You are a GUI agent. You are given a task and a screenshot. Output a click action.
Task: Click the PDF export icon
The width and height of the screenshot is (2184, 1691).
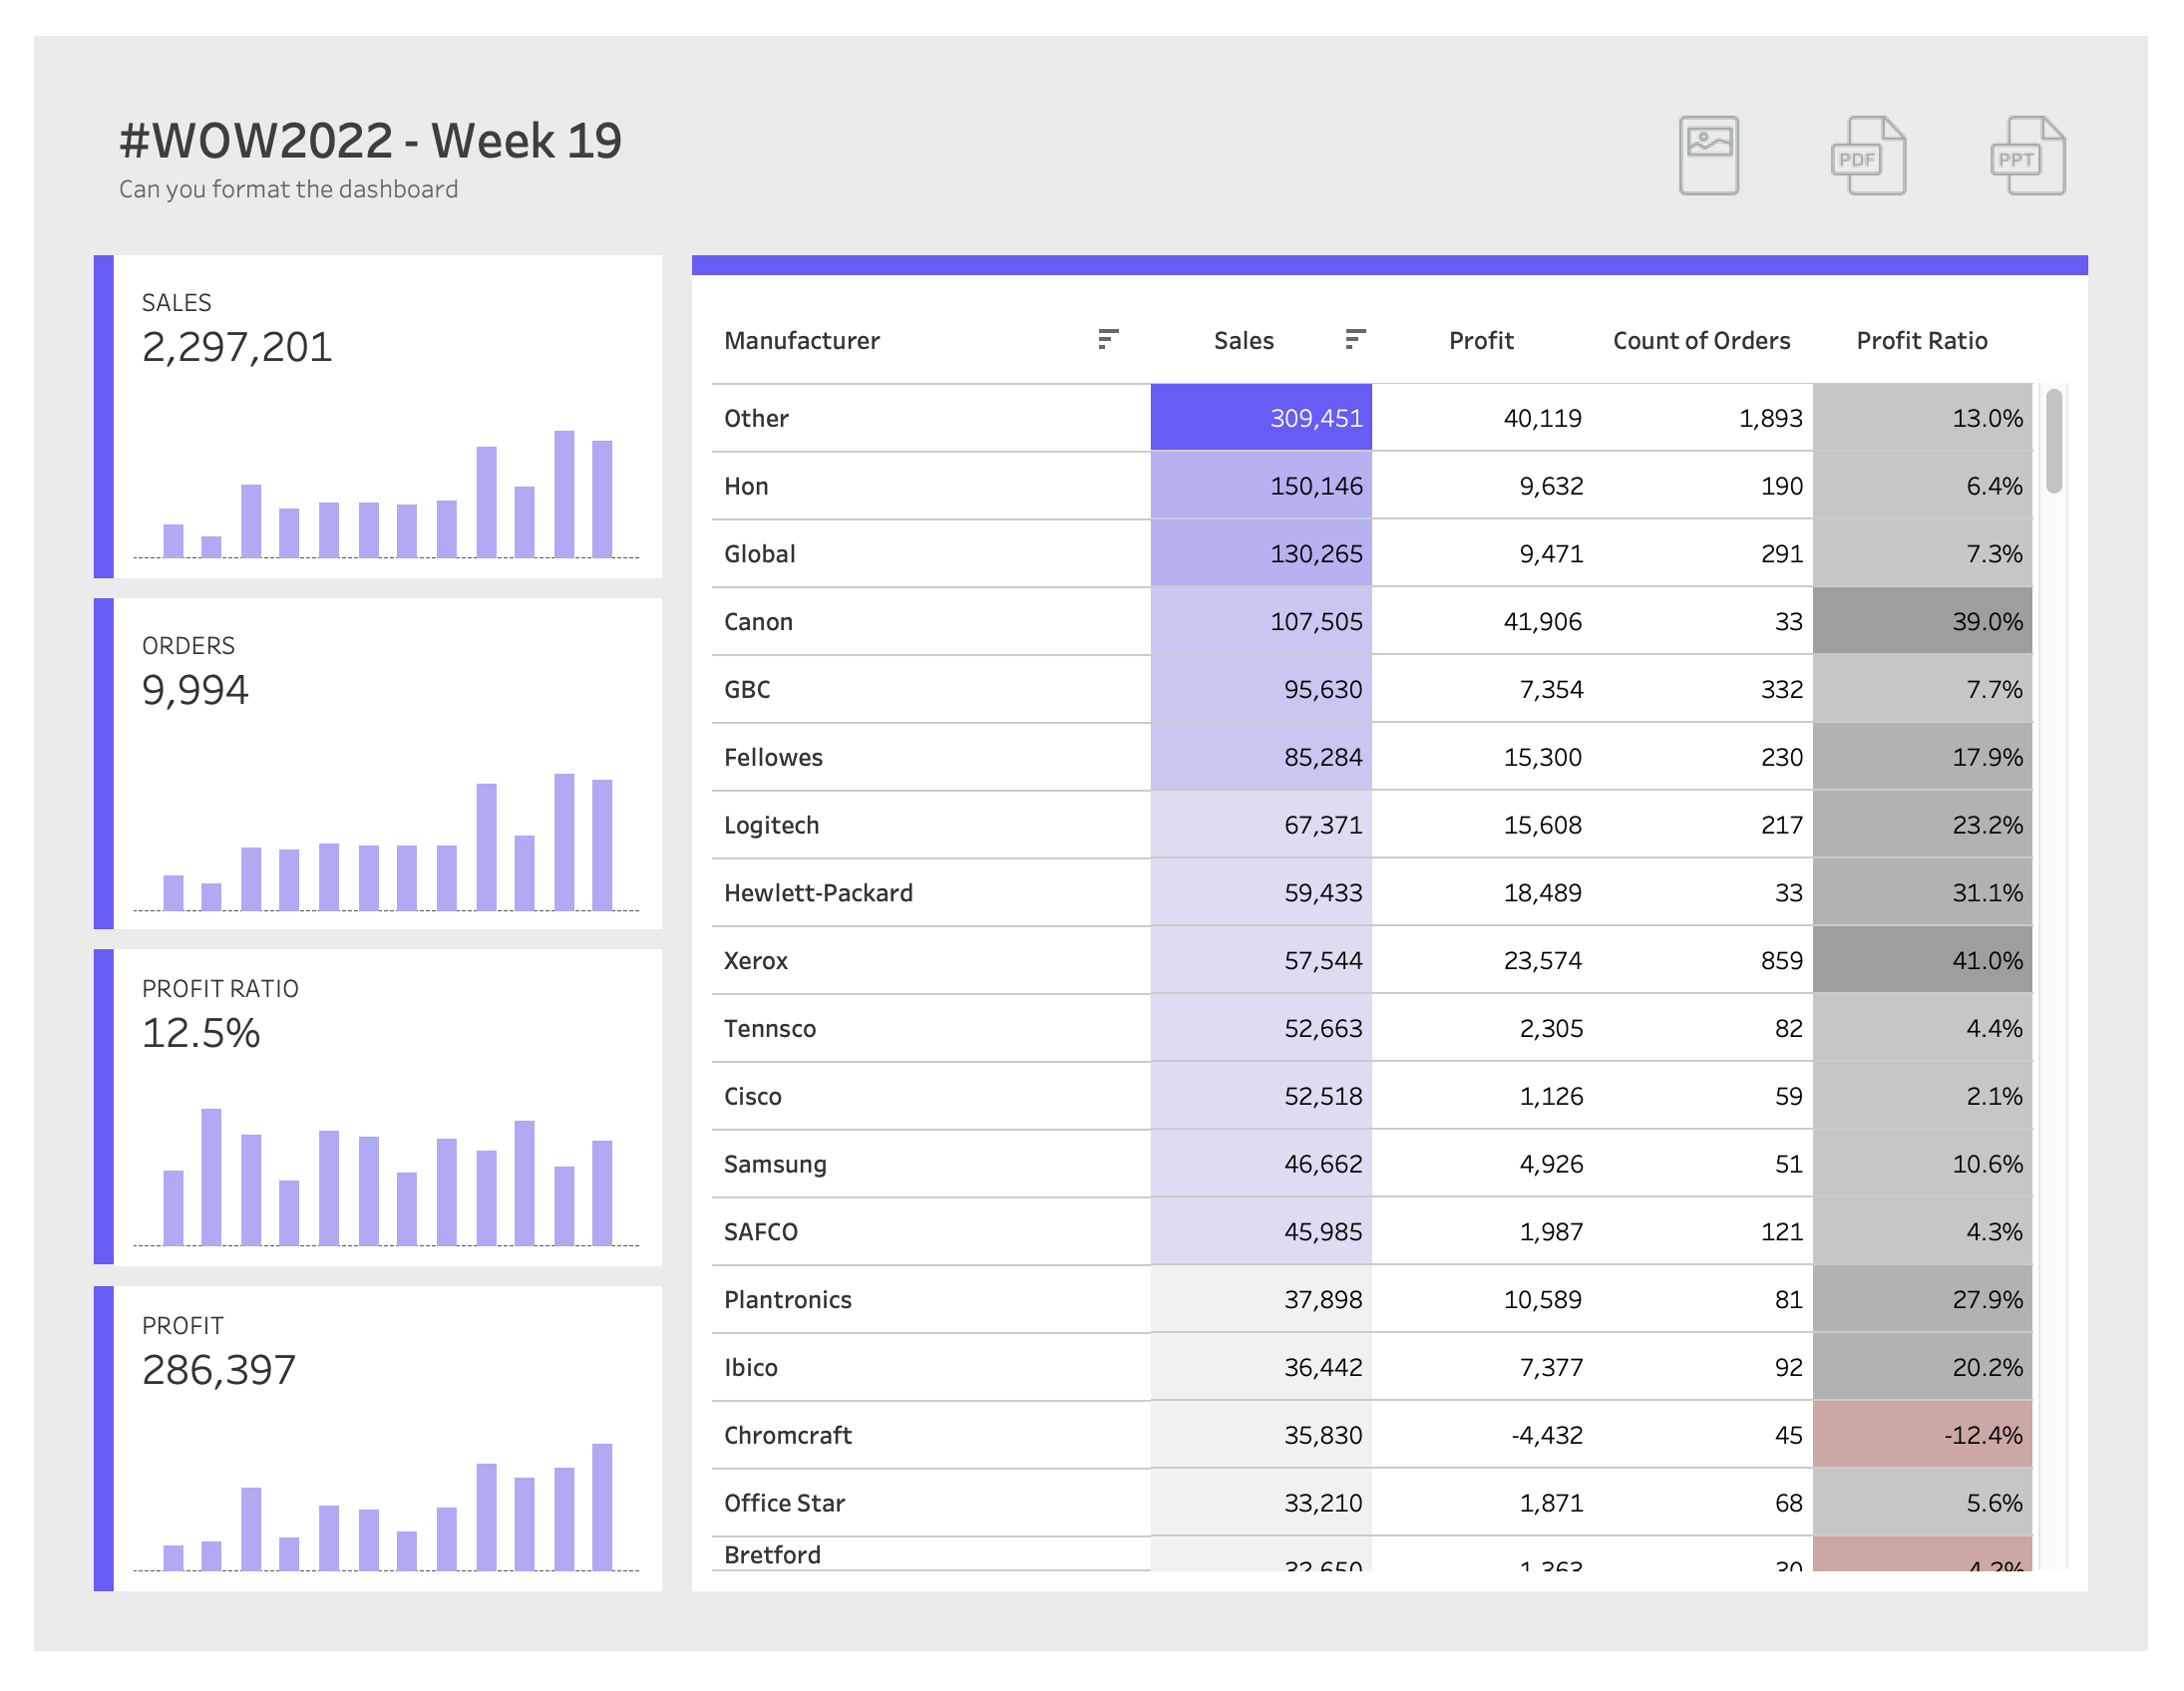[x=1867, y=155]
